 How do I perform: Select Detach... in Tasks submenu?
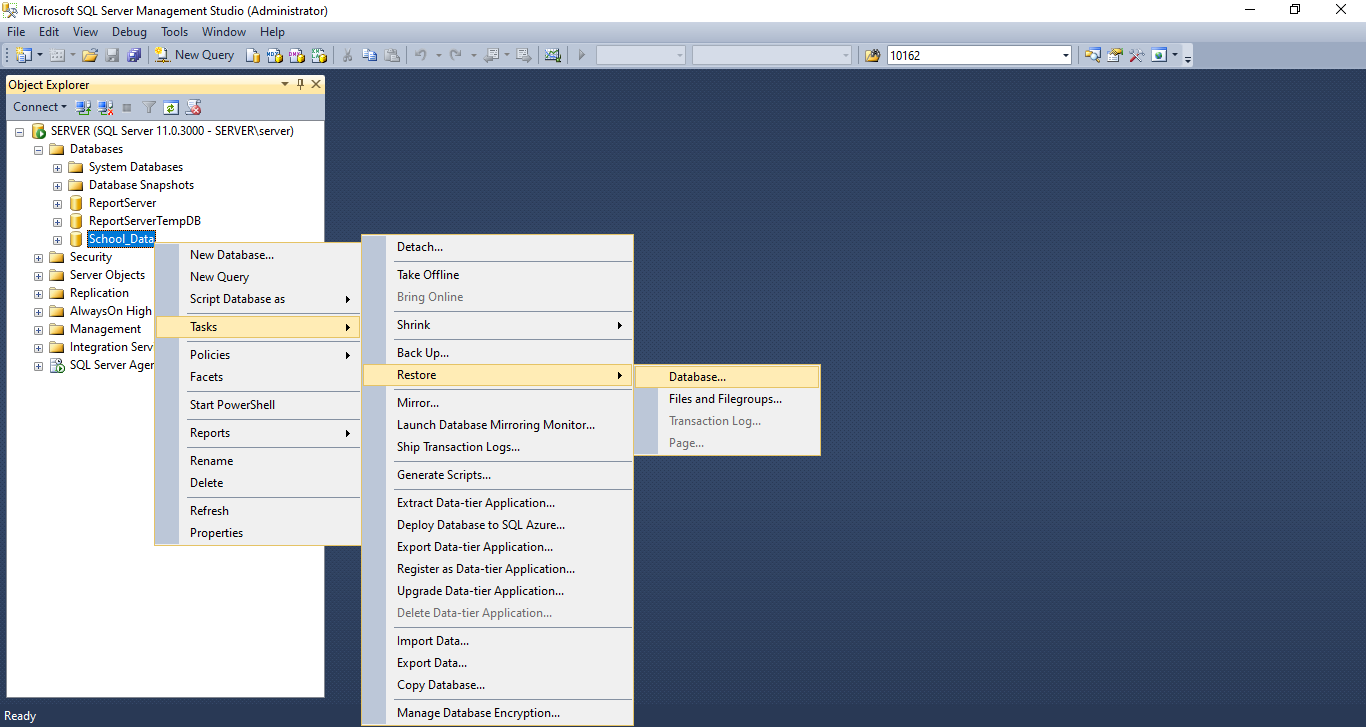pos(497,247)
